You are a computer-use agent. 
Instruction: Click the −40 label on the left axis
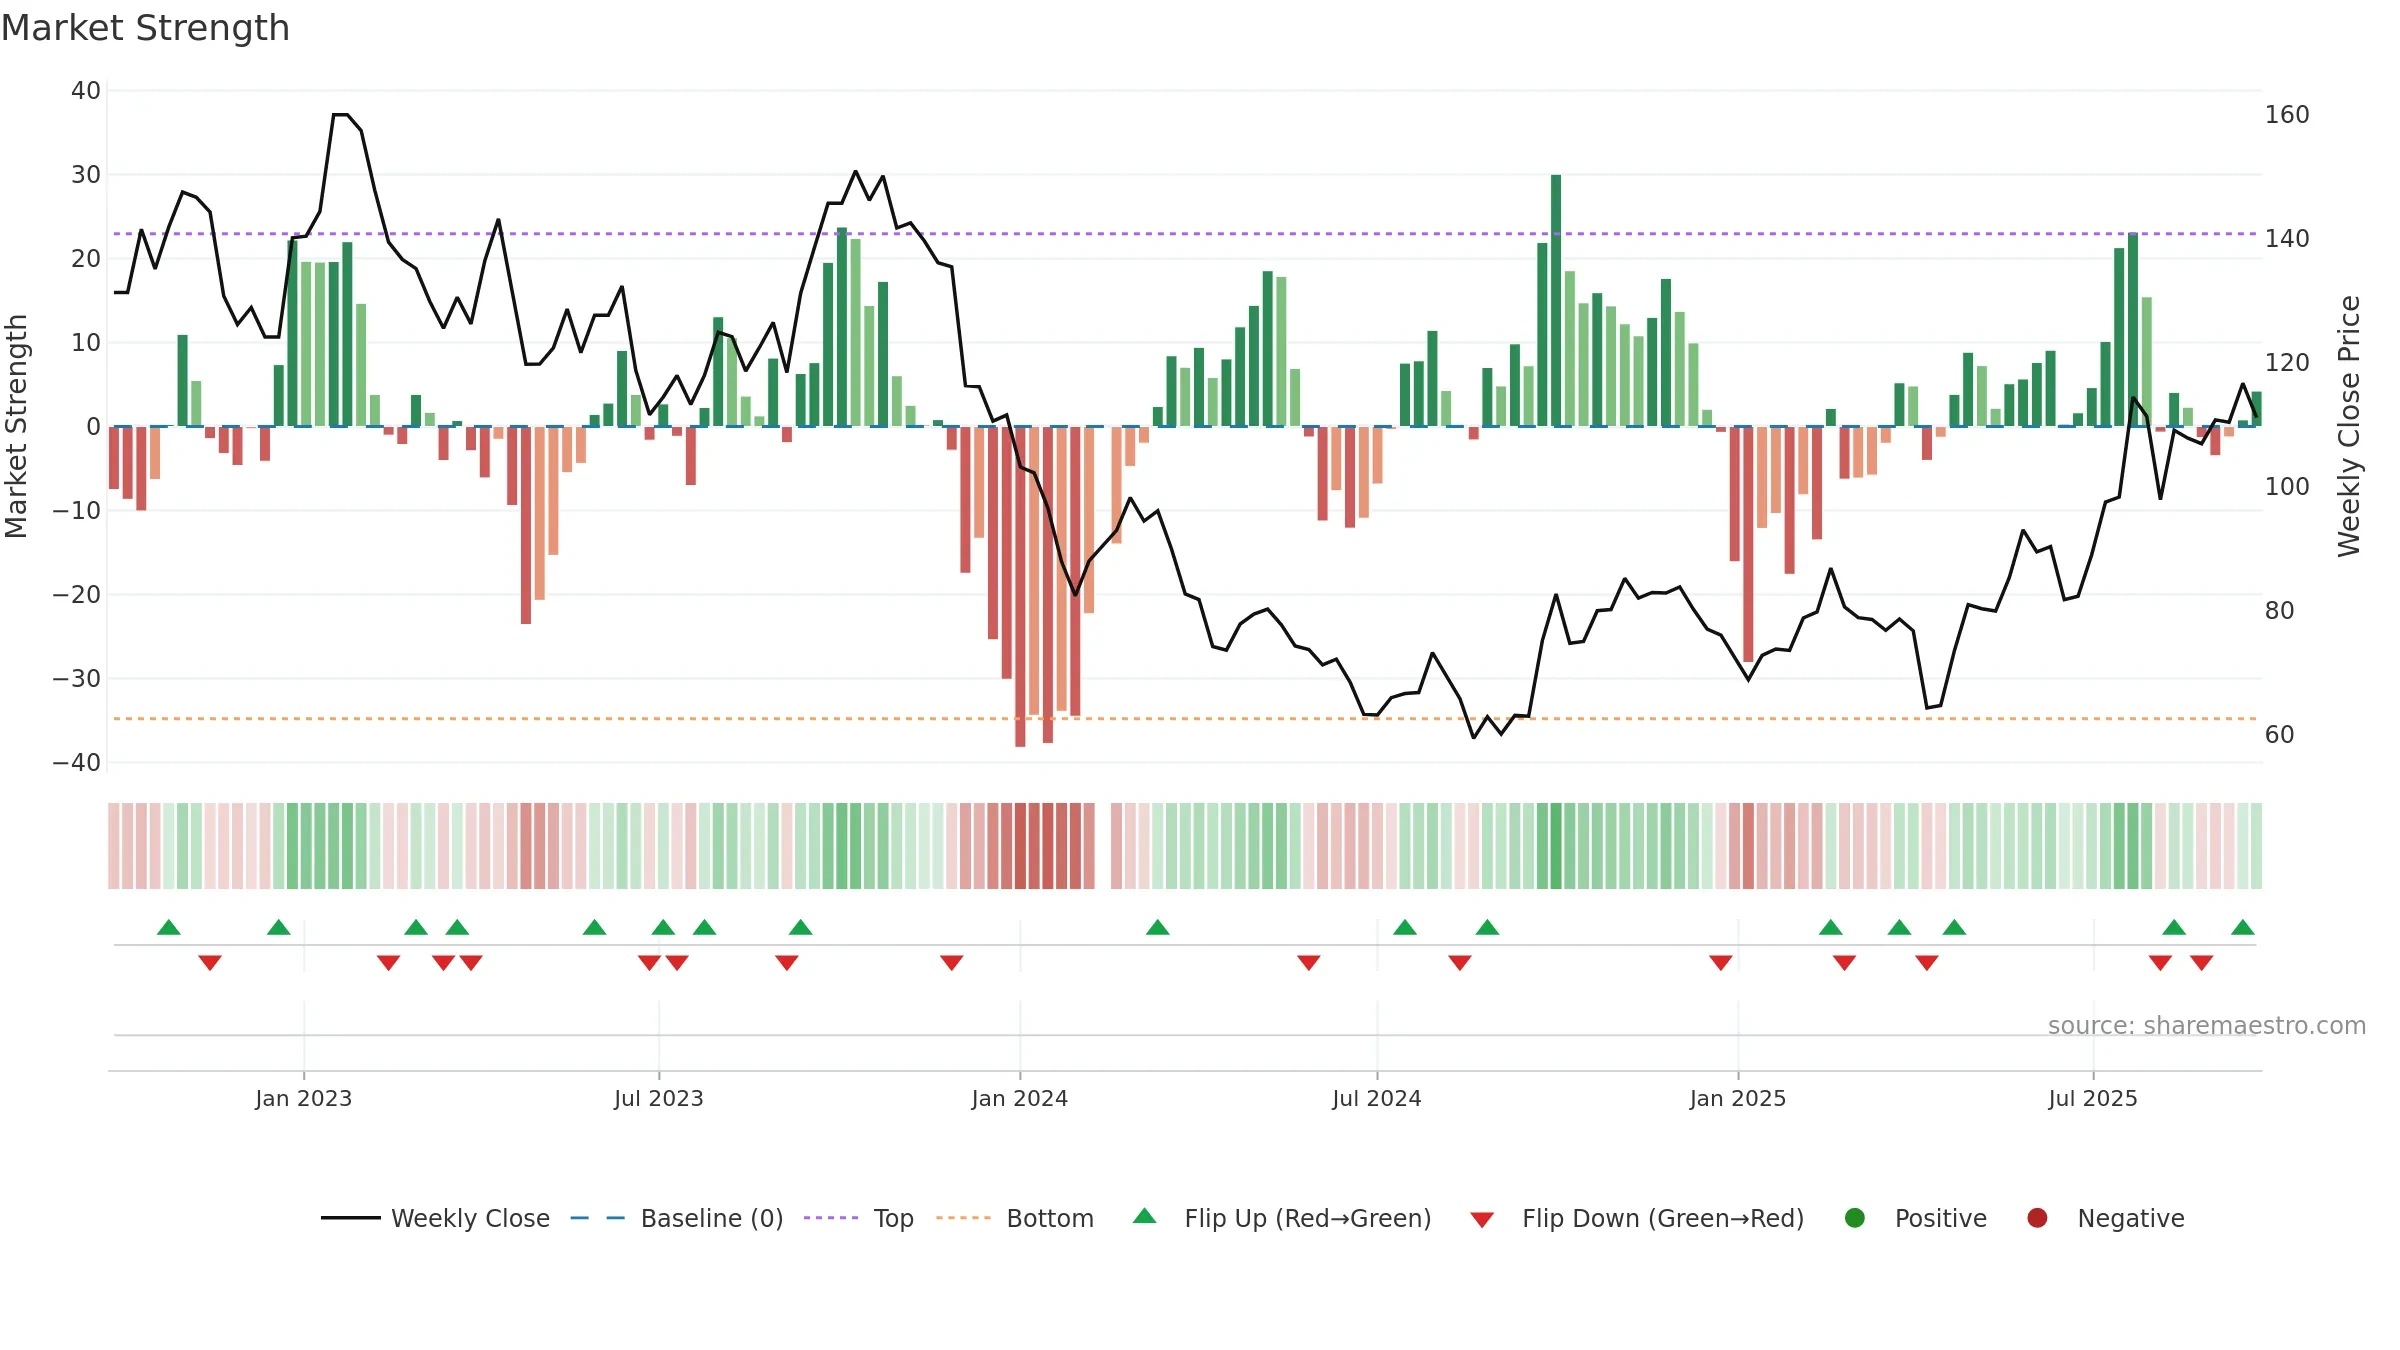pos(77,762)
